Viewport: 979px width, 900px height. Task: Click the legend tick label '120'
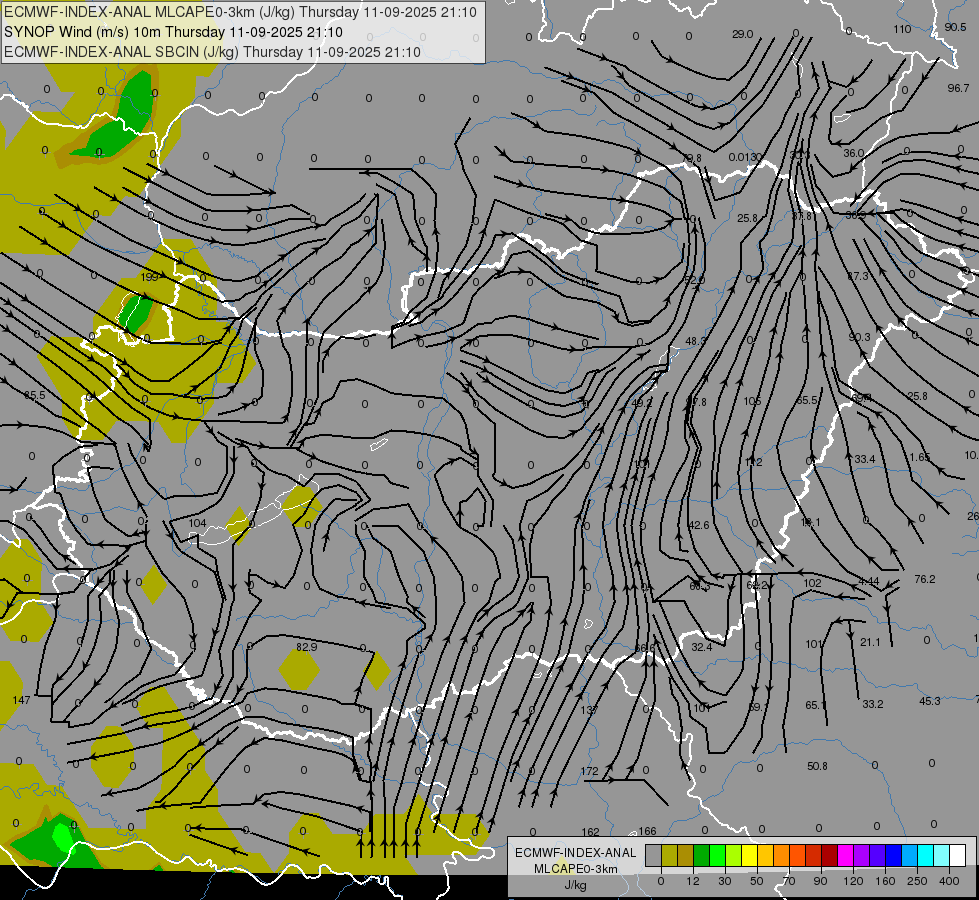[x=853, y=881]
